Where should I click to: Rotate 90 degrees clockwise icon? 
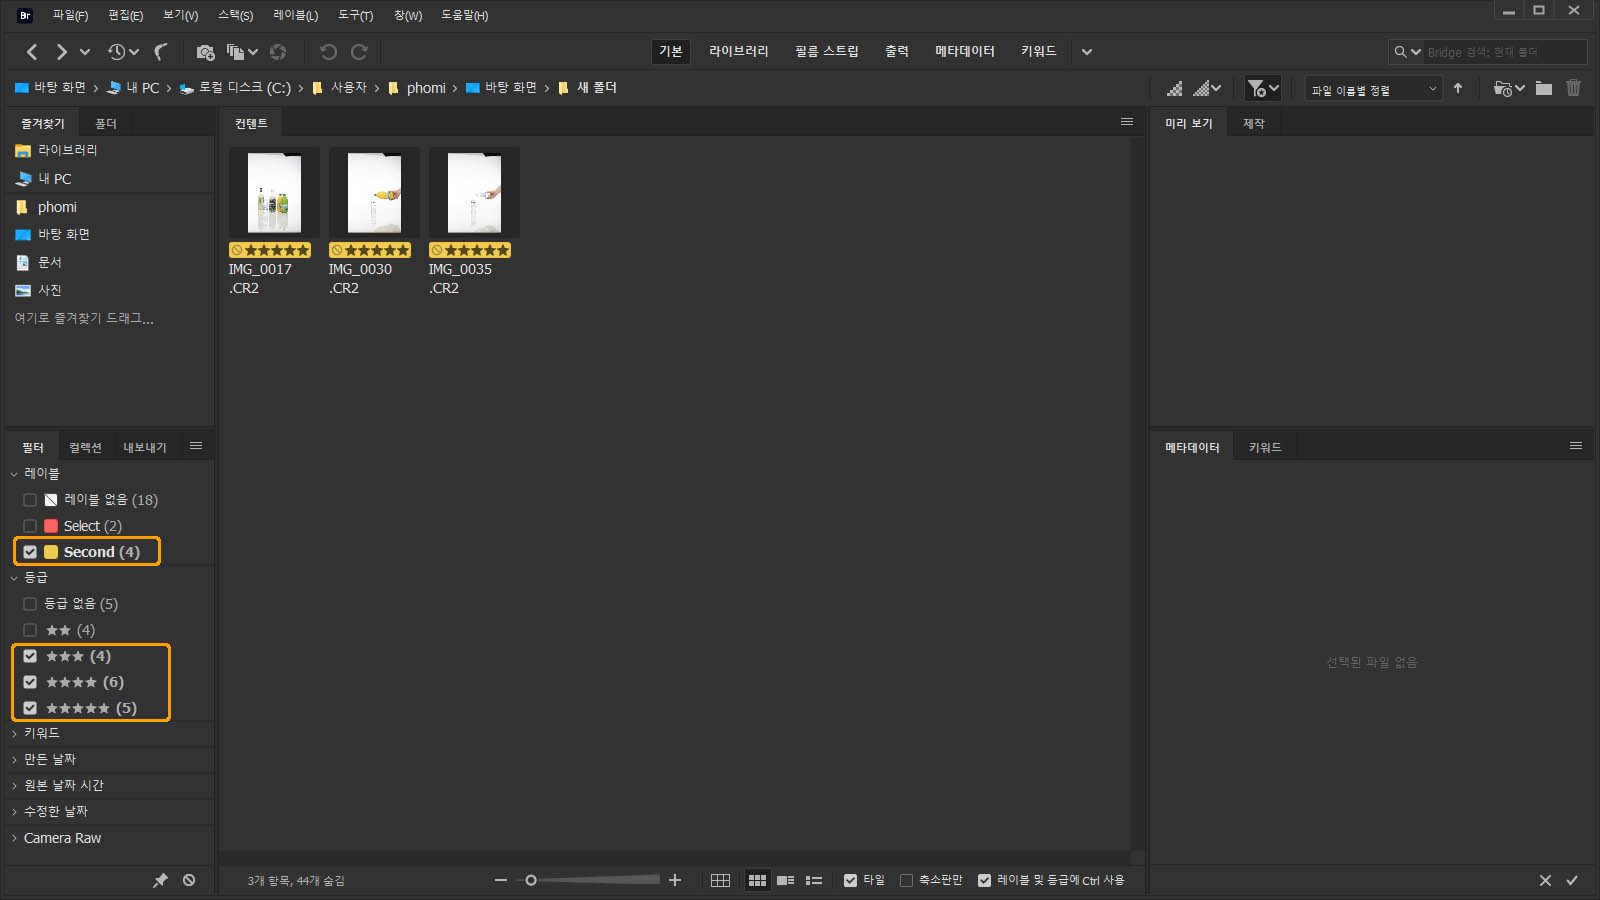[359, 51]
